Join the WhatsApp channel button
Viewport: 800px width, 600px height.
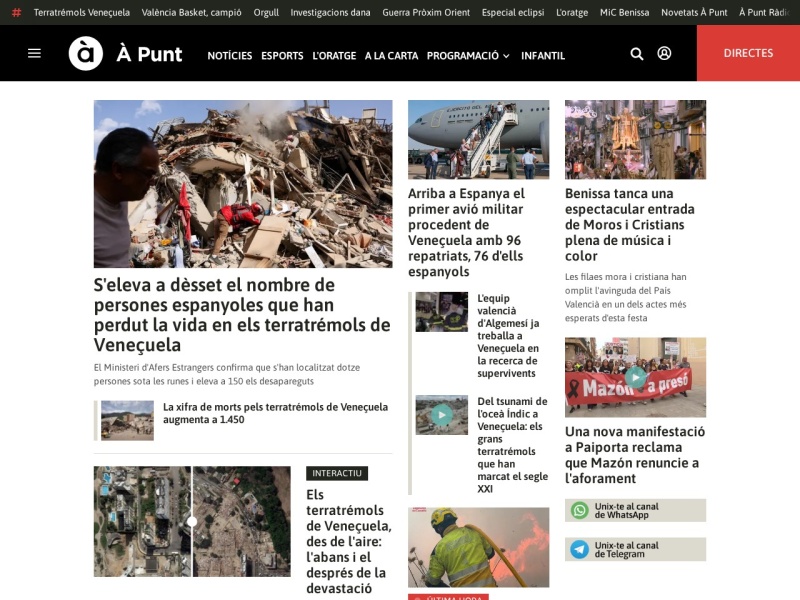(x=635, y=511)
